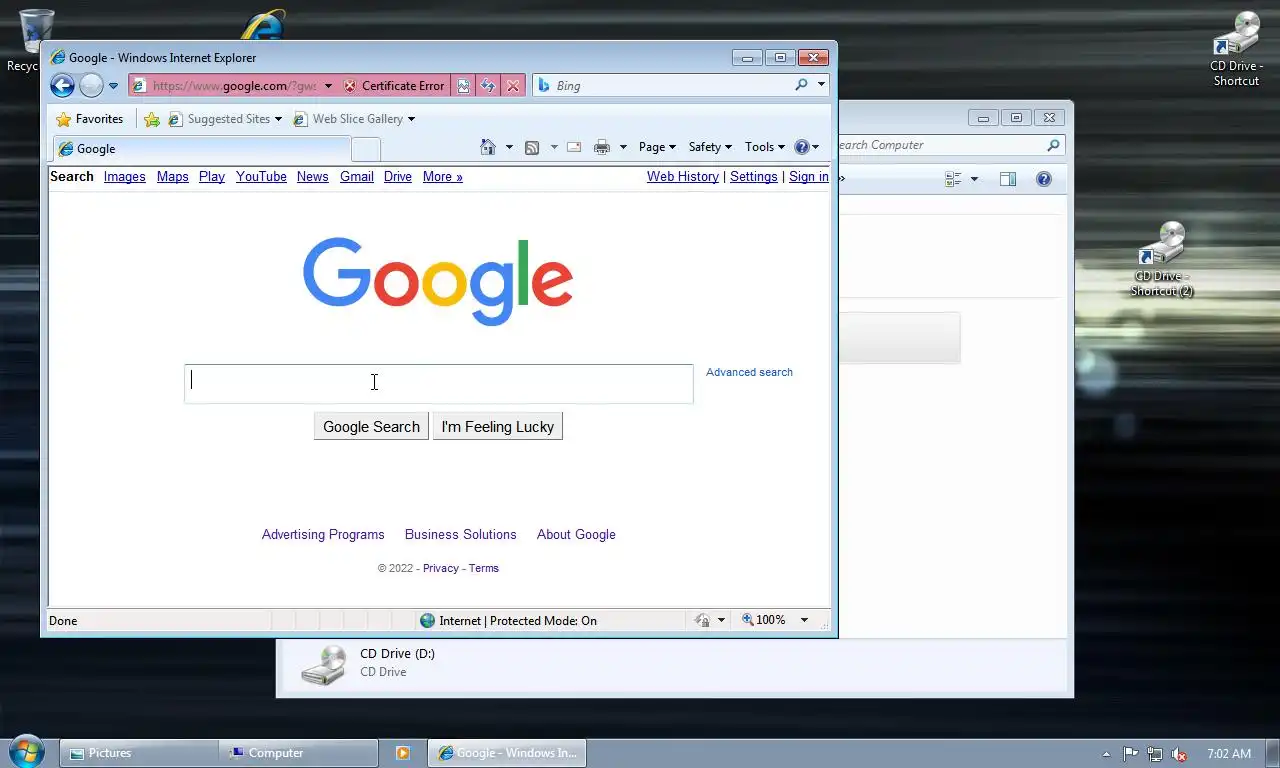Open the Web Slice Gallery dropdown
This screenshot has width=1280, height=768.
point(354,119)
